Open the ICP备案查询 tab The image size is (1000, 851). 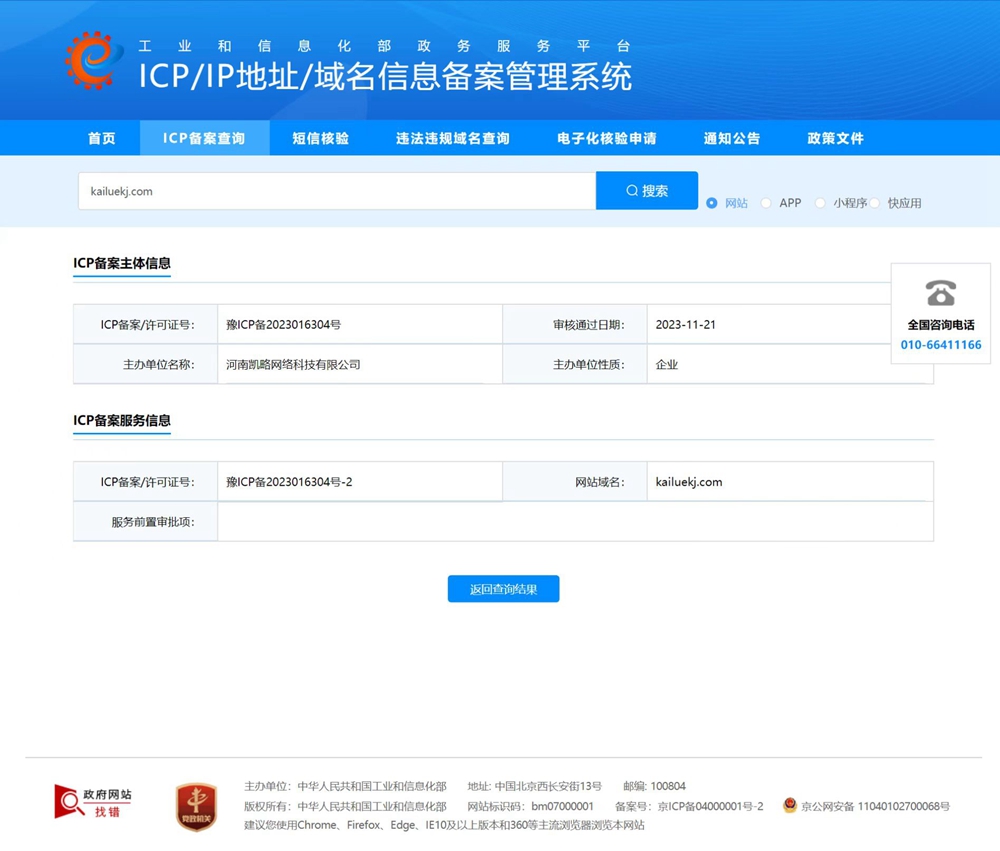tap(204, 138)
